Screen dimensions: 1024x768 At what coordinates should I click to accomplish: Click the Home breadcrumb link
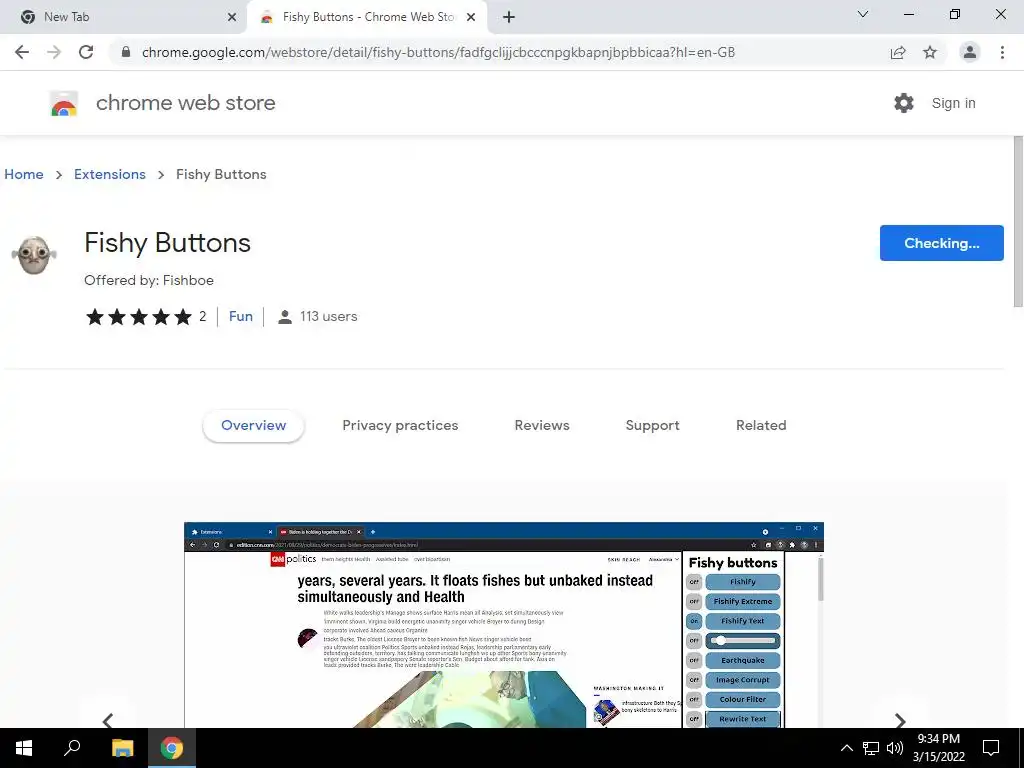point(24,174)
